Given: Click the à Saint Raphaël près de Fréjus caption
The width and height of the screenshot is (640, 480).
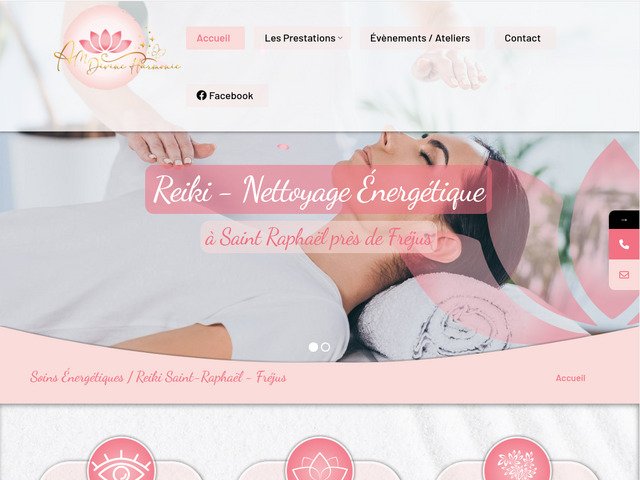Looking at the screenshot, I should (319, 238).
